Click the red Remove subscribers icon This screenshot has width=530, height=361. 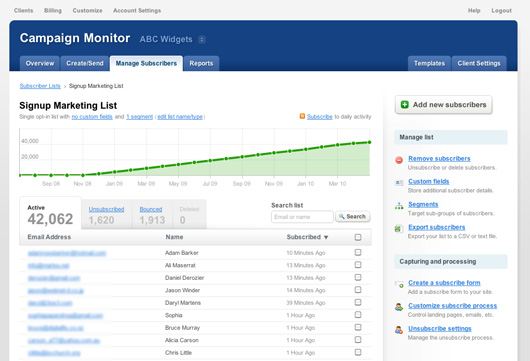pyautogui.click(x=399, y=160)
